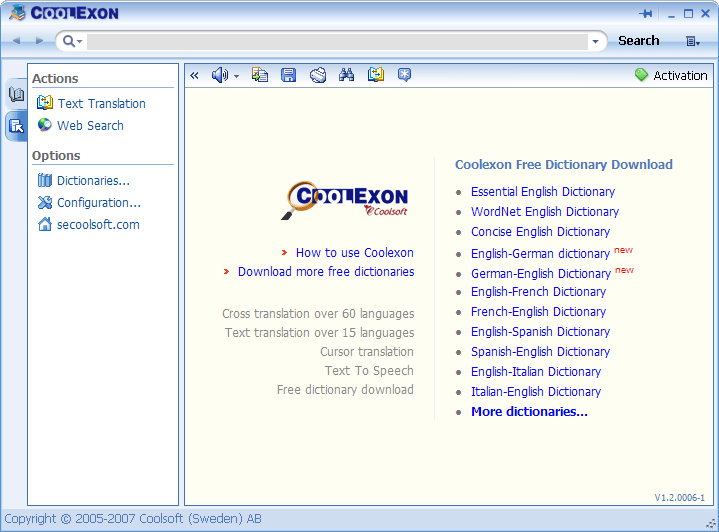Click the Copyright Coolsoft status bar text
This screenshot has width=719, height=532.
click(x=133, y=519)
